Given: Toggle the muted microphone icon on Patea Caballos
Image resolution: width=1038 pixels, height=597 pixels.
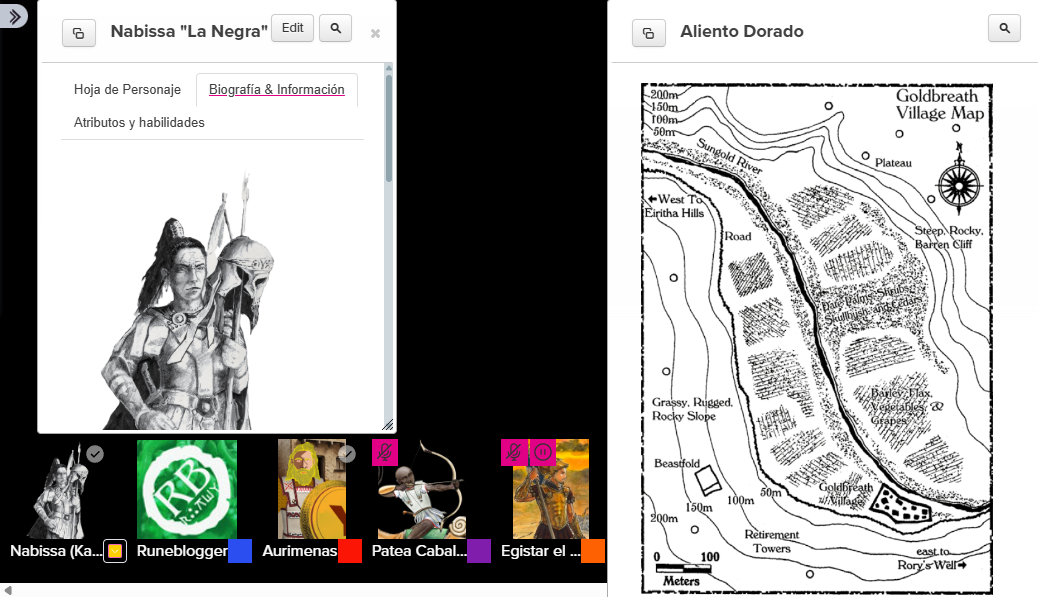Looking at the screenshot, I should click(x=385, y=452).
